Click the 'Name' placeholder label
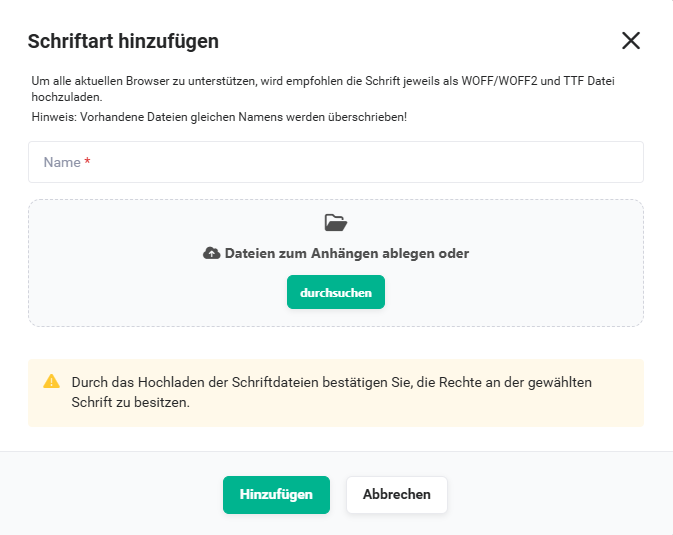Screen dimensions: 673x535 pyautogui.click(x=62, y=162)
